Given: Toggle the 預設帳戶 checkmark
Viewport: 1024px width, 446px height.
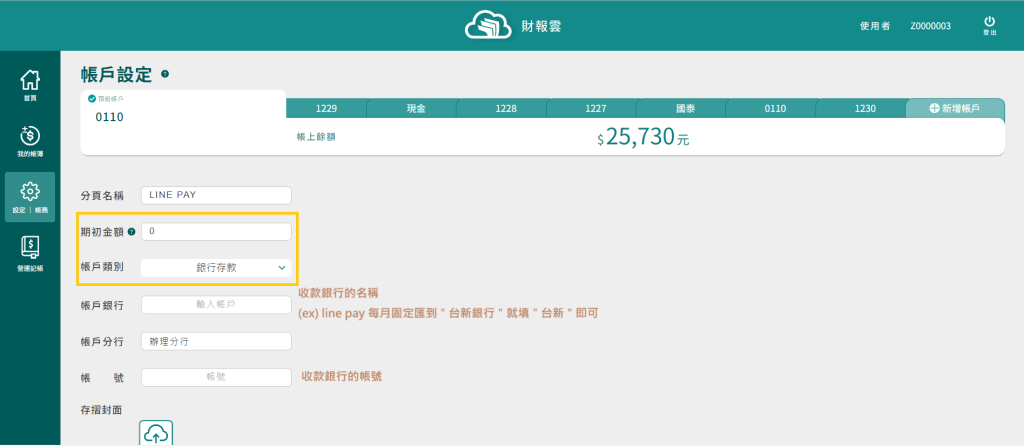Looking at the screenshot, I should (92, 98).
